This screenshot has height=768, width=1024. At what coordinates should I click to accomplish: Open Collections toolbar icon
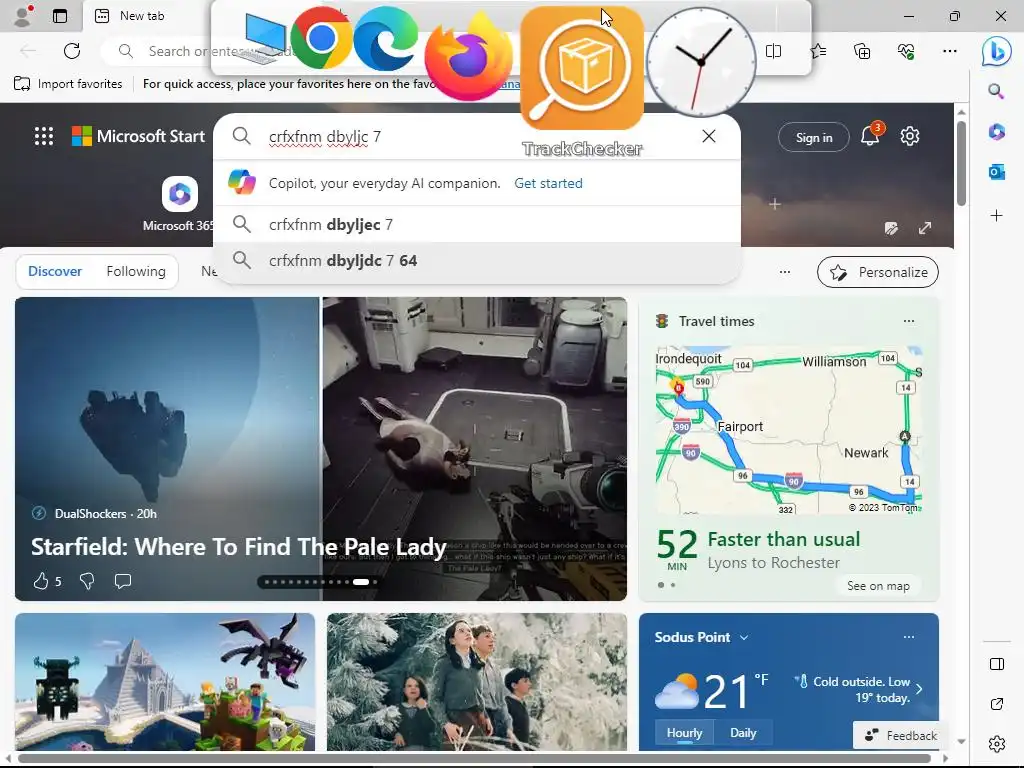[x=862, y=51]
